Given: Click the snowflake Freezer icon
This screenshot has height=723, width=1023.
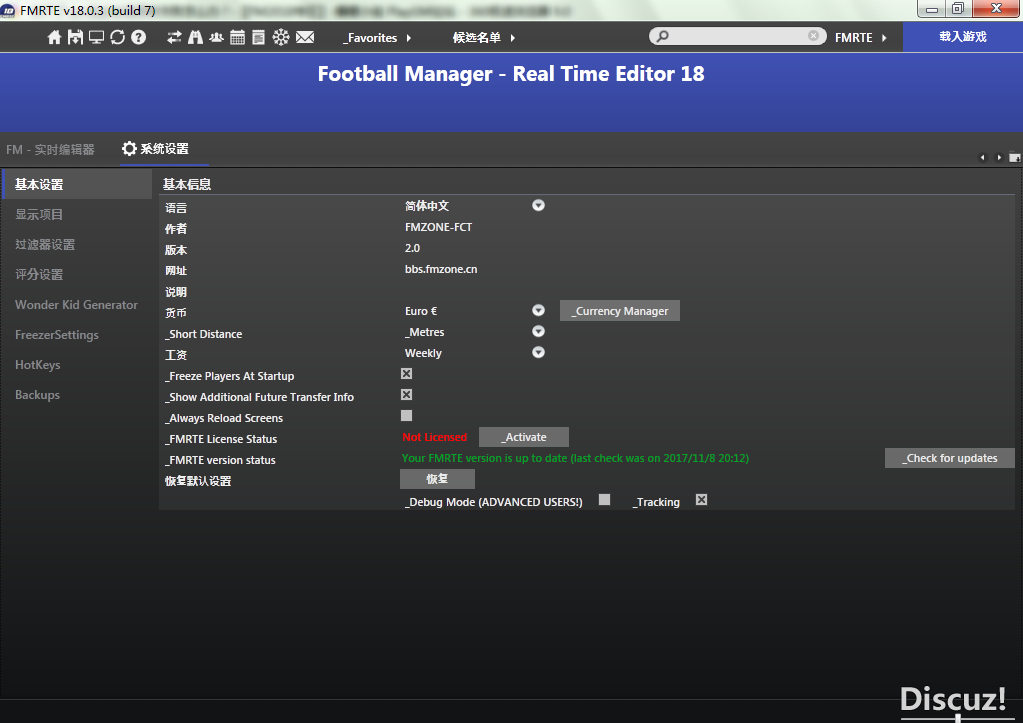Looking at the screenshot, I should (x=281, y=37).
